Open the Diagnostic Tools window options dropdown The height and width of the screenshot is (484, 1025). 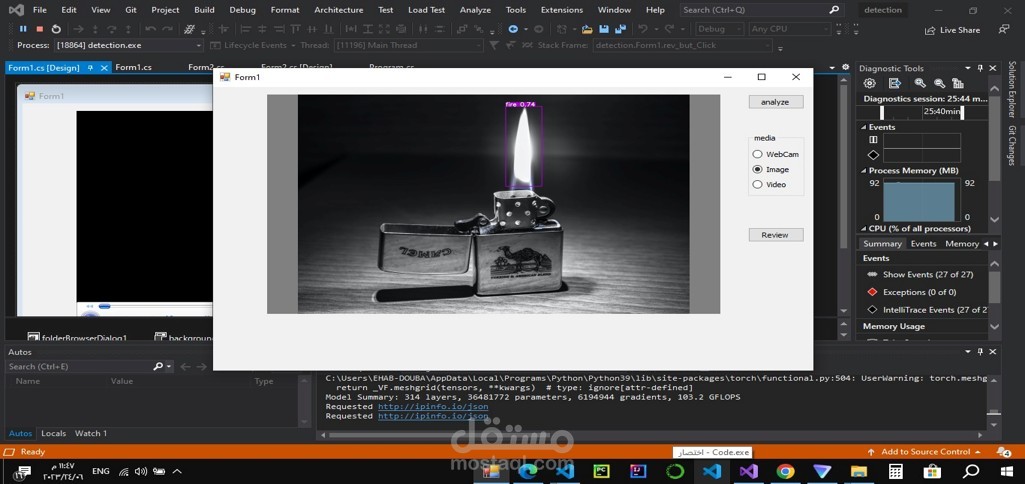click(967, 68)
